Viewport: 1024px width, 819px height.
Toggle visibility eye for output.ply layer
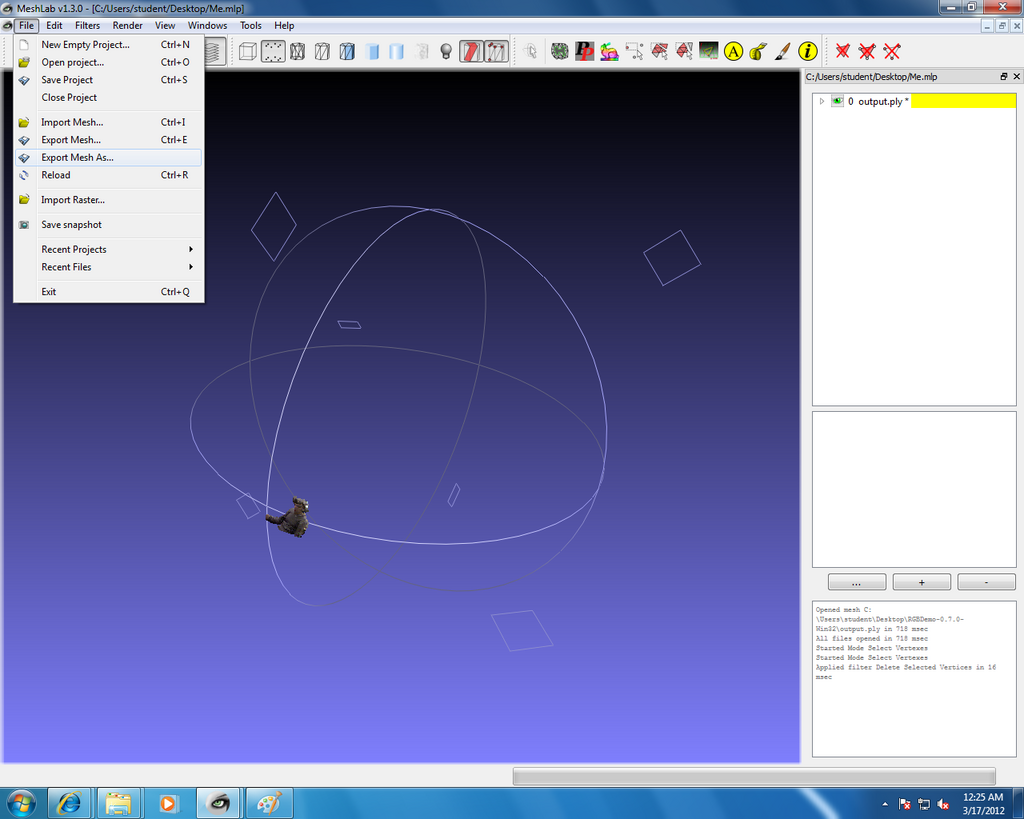(x=837, y=101)
